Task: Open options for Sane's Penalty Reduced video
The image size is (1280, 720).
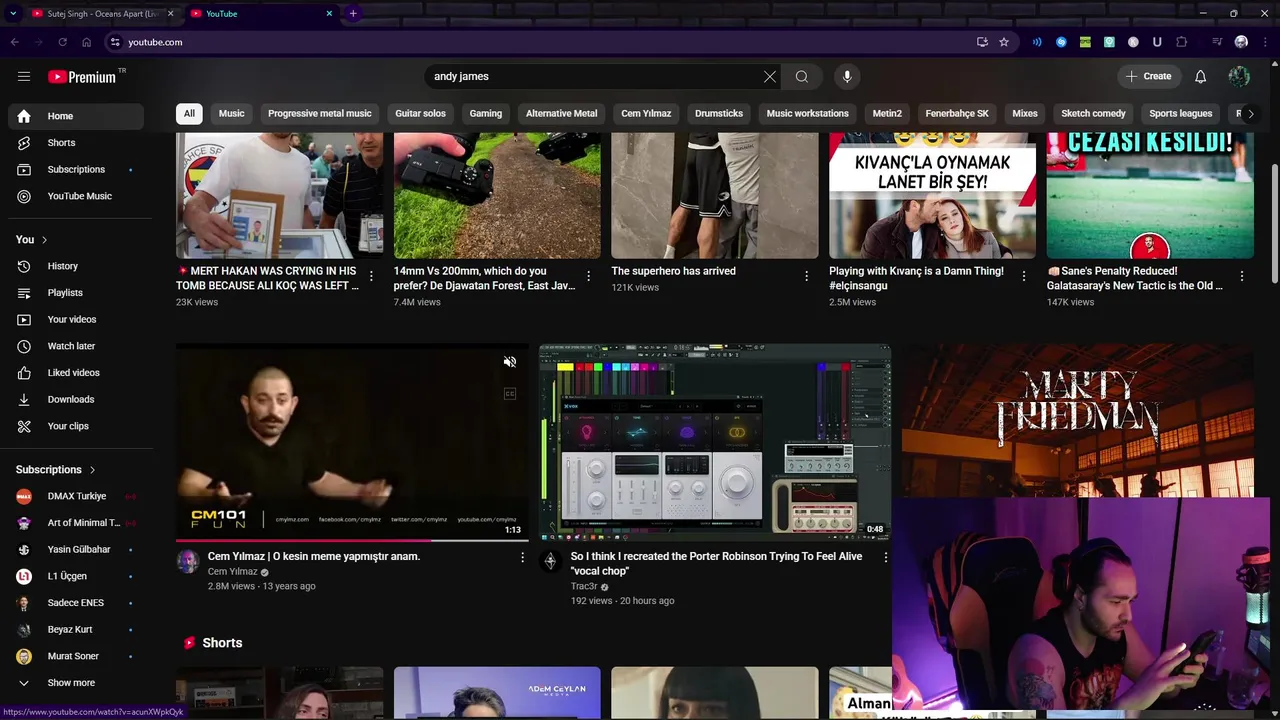Action: (x=1242, y=276)
